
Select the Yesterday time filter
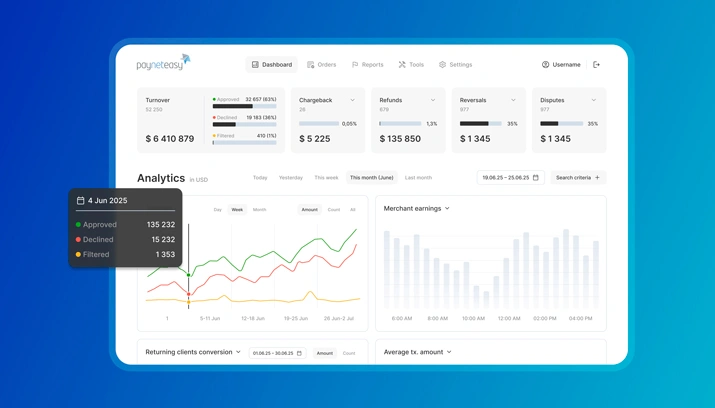[291, 178]
